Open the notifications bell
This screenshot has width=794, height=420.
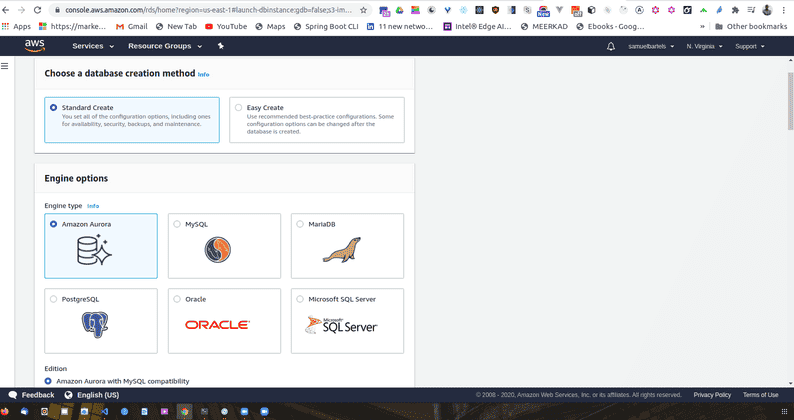coord(611,46)
